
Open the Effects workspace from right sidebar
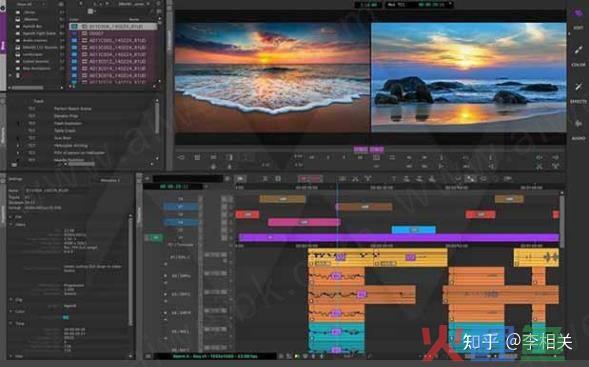578,87
